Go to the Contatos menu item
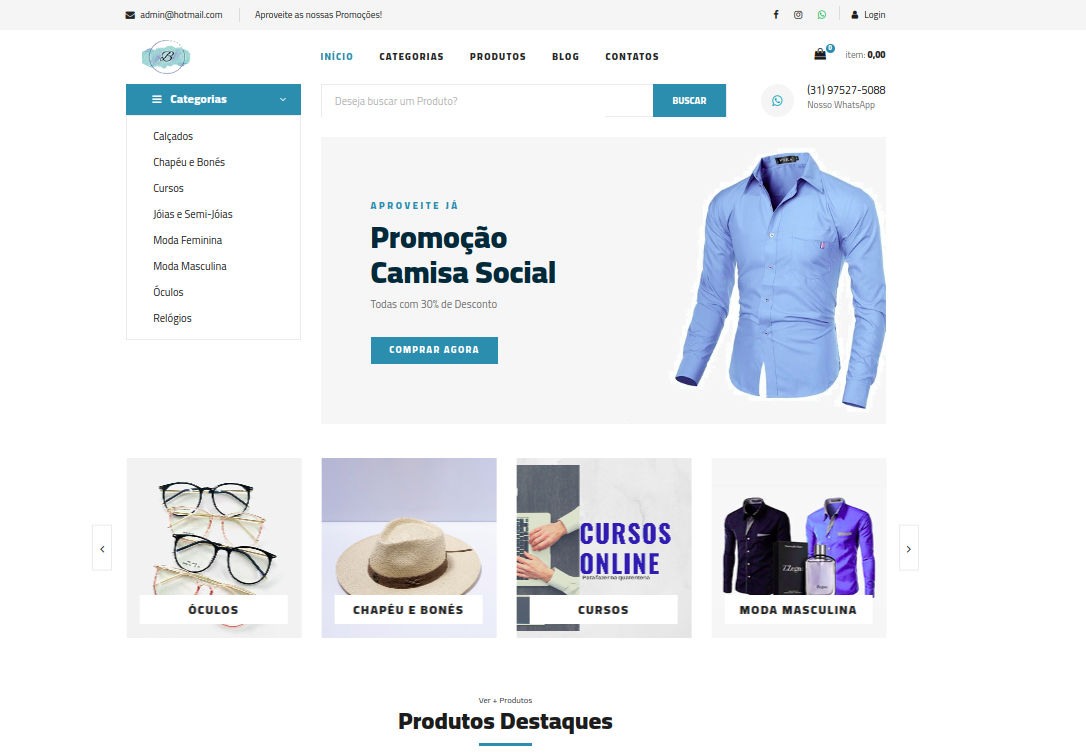This screenshot has height=756, width=1086. (x=632, y=57)
